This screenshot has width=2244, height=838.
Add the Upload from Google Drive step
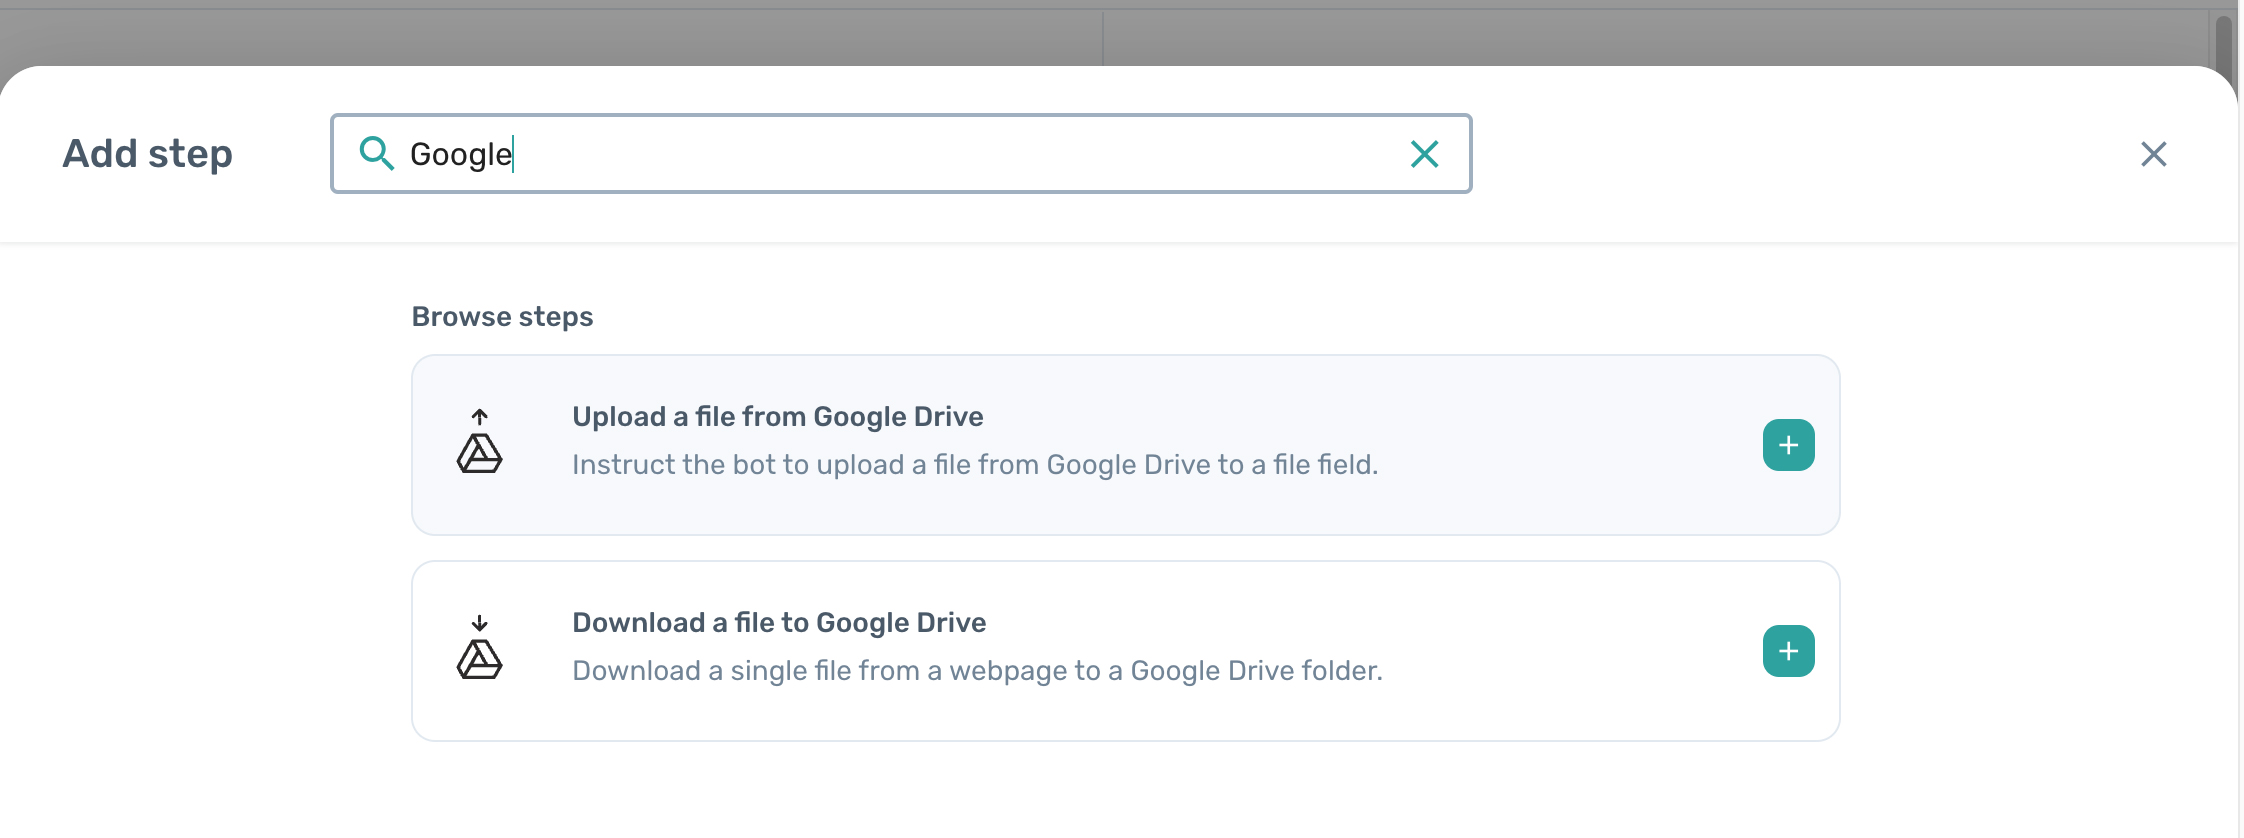[1788, 445]
